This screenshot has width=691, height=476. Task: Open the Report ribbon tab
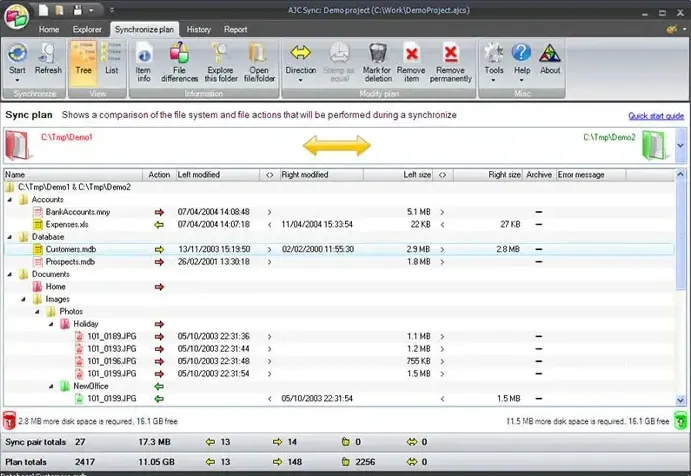click(235, 30)
